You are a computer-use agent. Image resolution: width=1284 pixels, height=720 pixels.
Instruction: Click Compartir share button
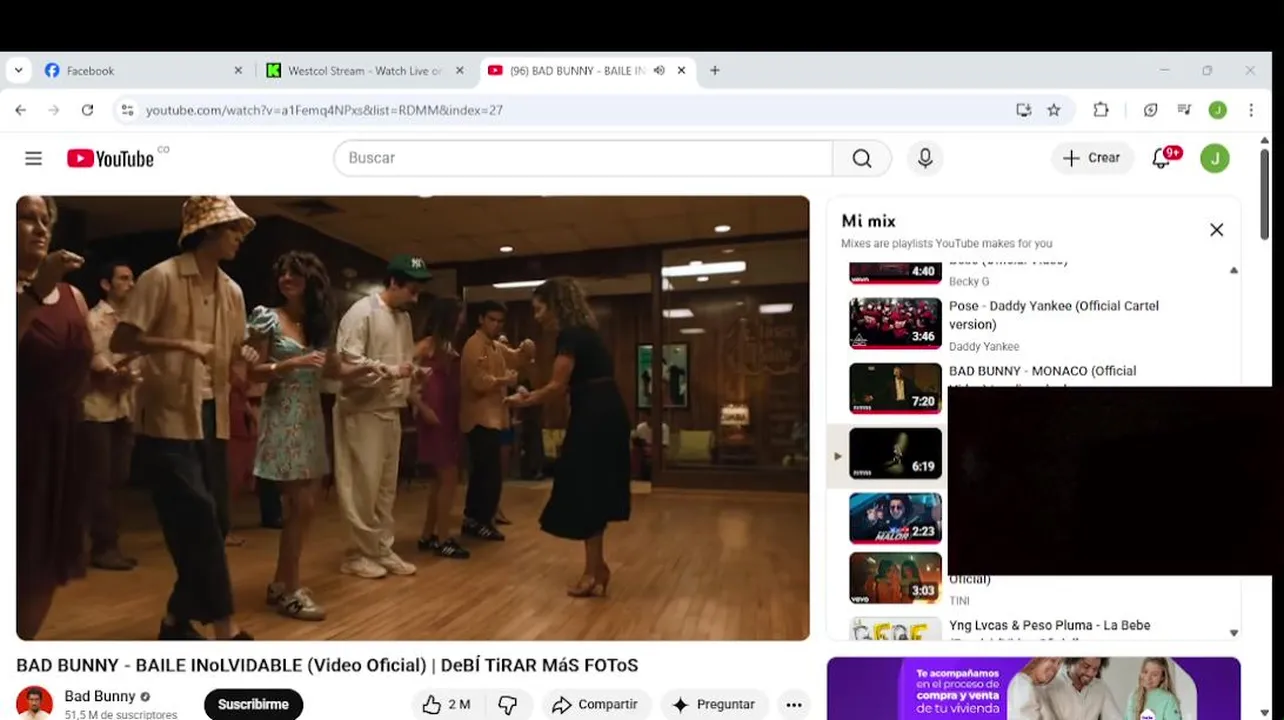tap(597, 704)
